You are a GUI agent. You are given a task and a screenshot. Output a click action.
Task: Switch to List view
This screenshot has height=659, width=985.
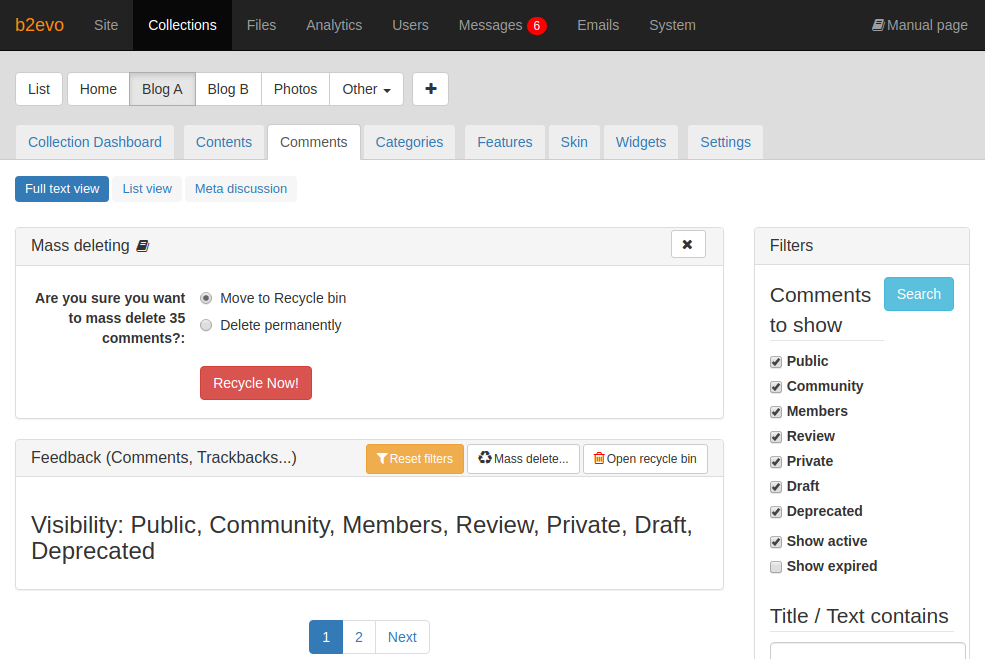pyautogui.click(x=147, y=188)
